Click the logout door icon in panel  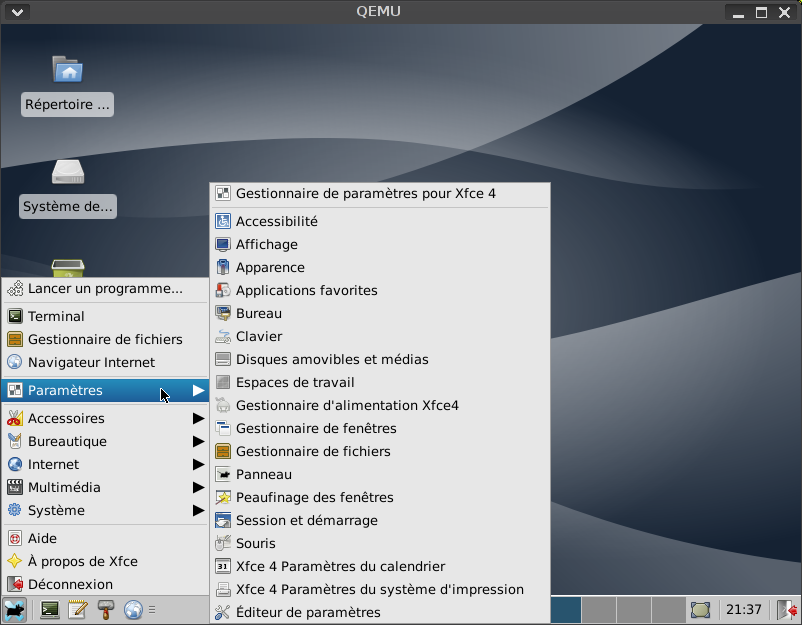point(787,609)
